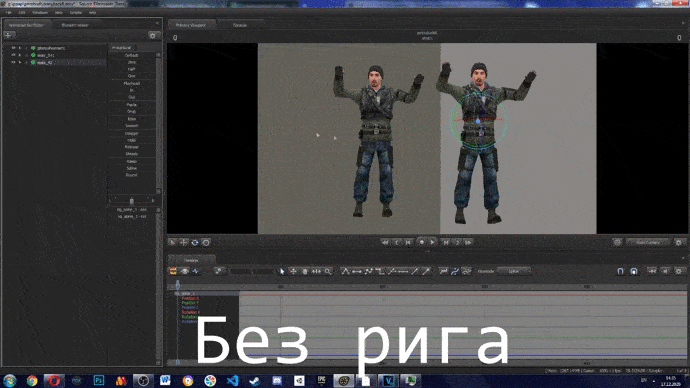Image resolution: width=690 pixels, height=388 pixels.
Task: Open Steam from the taskbar
Action: [x=254, y=381]
